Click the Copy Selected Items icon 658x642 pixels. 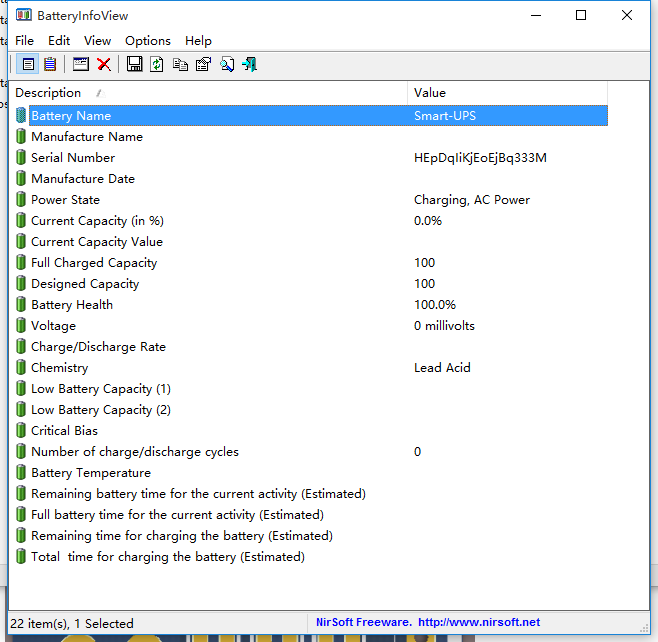[180, 65]
